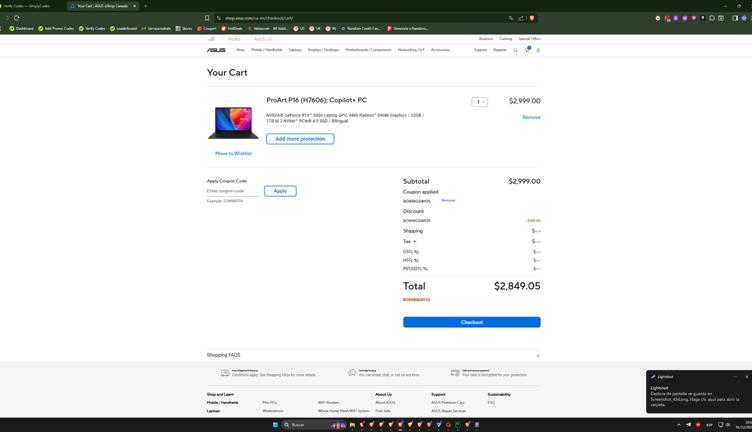Open the ASUS Premium Care footer link
Screen dimensions: 752x432
(x=448, y=403)
